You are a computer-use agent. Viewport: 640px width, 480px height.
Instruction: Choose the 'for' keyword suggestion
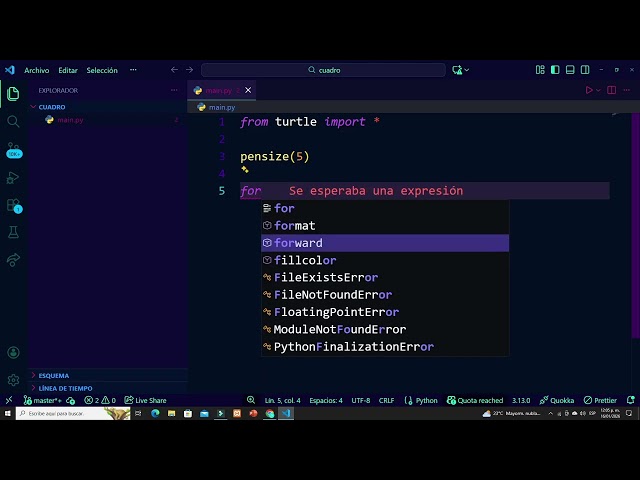385,208
